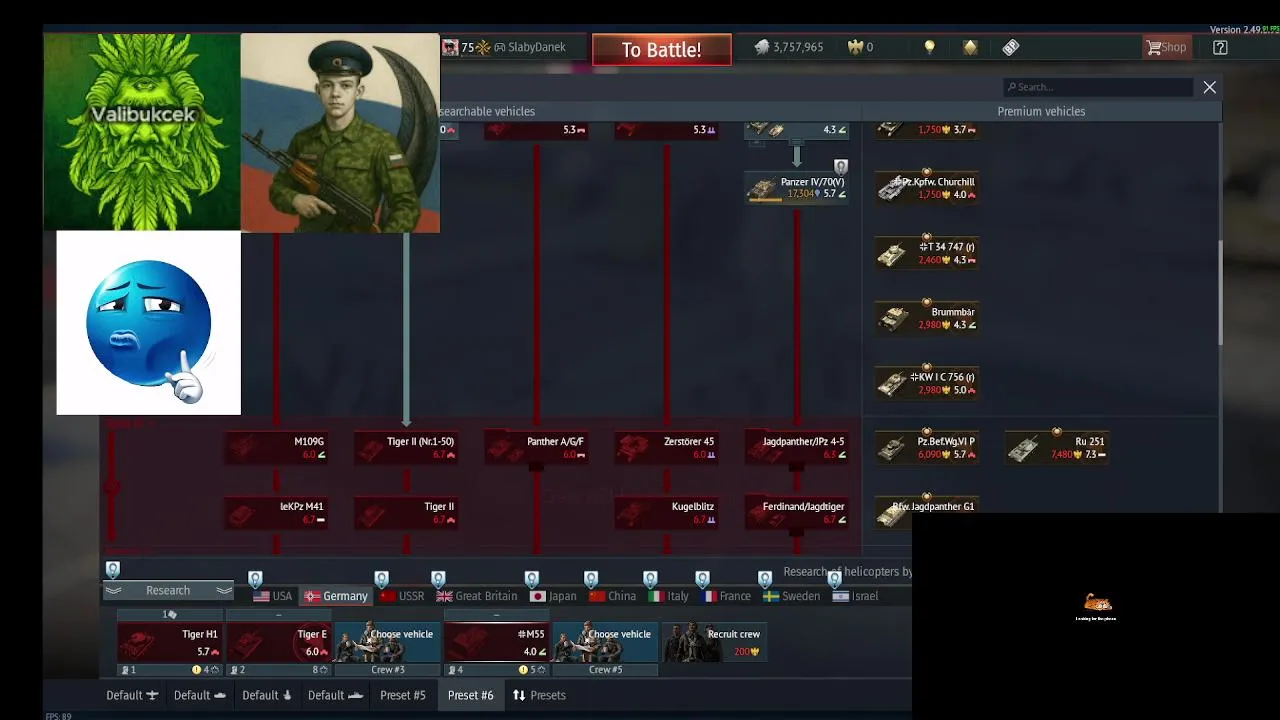This screenshot has height=720, width=1280.
Task: Select the locked M109G vehicle
Action: (276, 447)
